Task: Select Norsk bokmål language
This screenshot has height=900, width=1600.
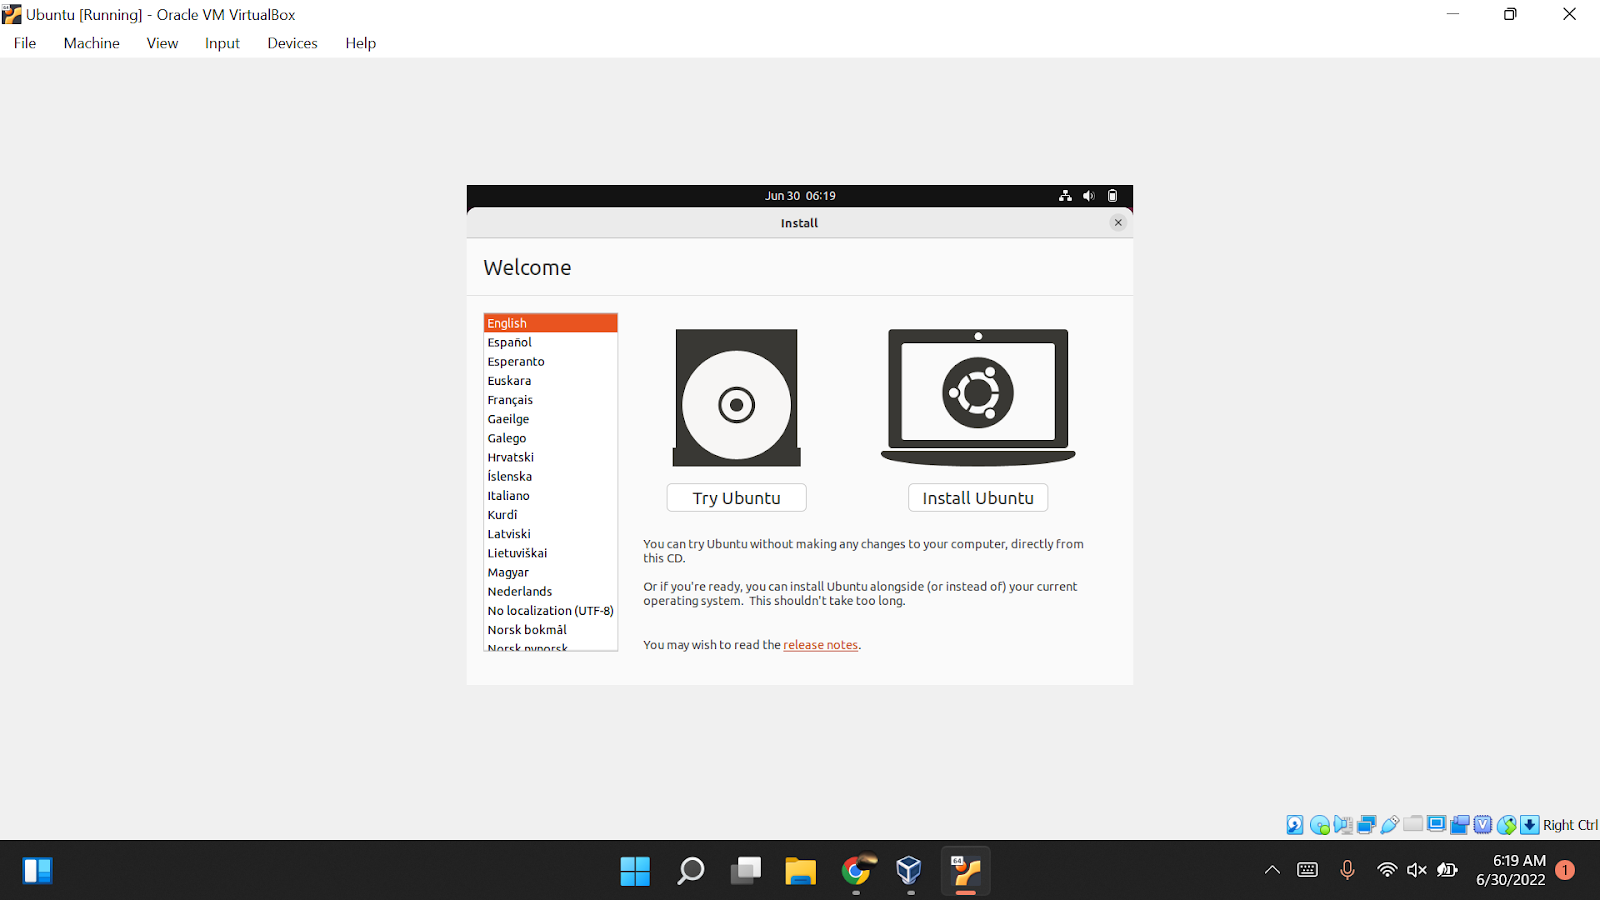Action: 551,630
